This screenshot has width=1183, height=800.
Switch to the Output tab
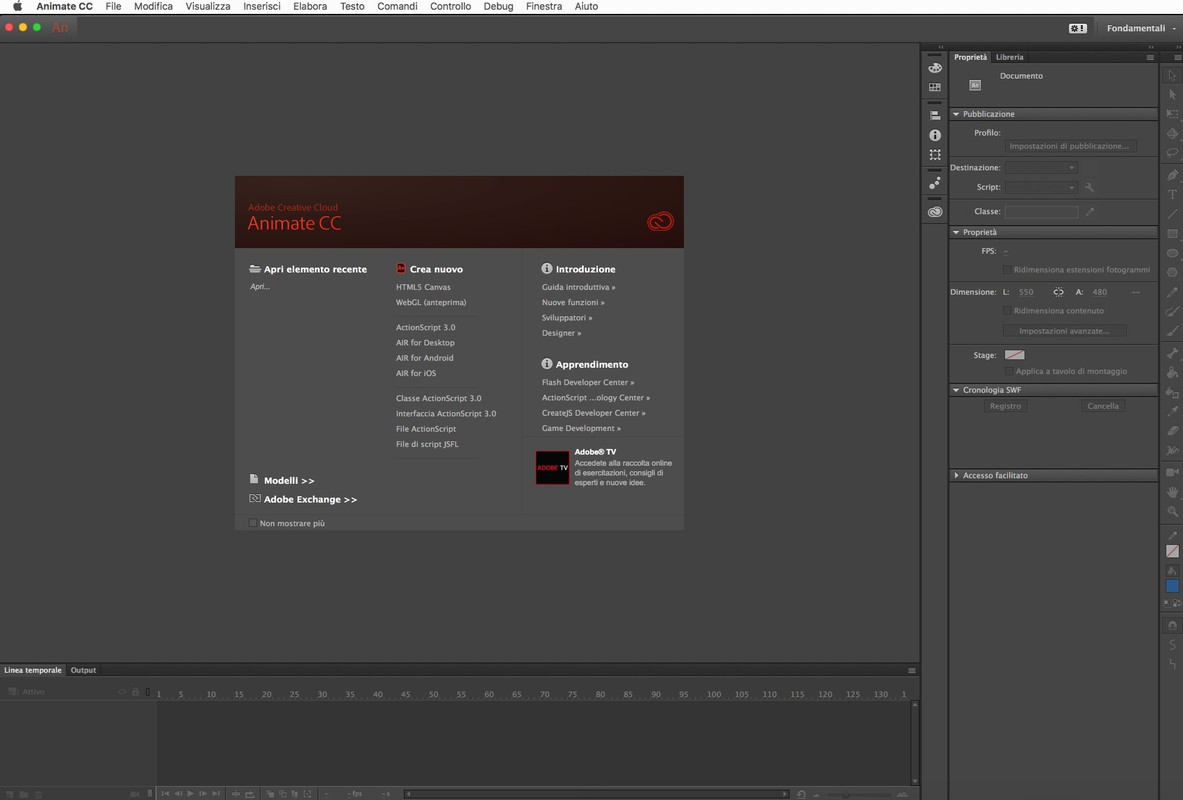83,670
